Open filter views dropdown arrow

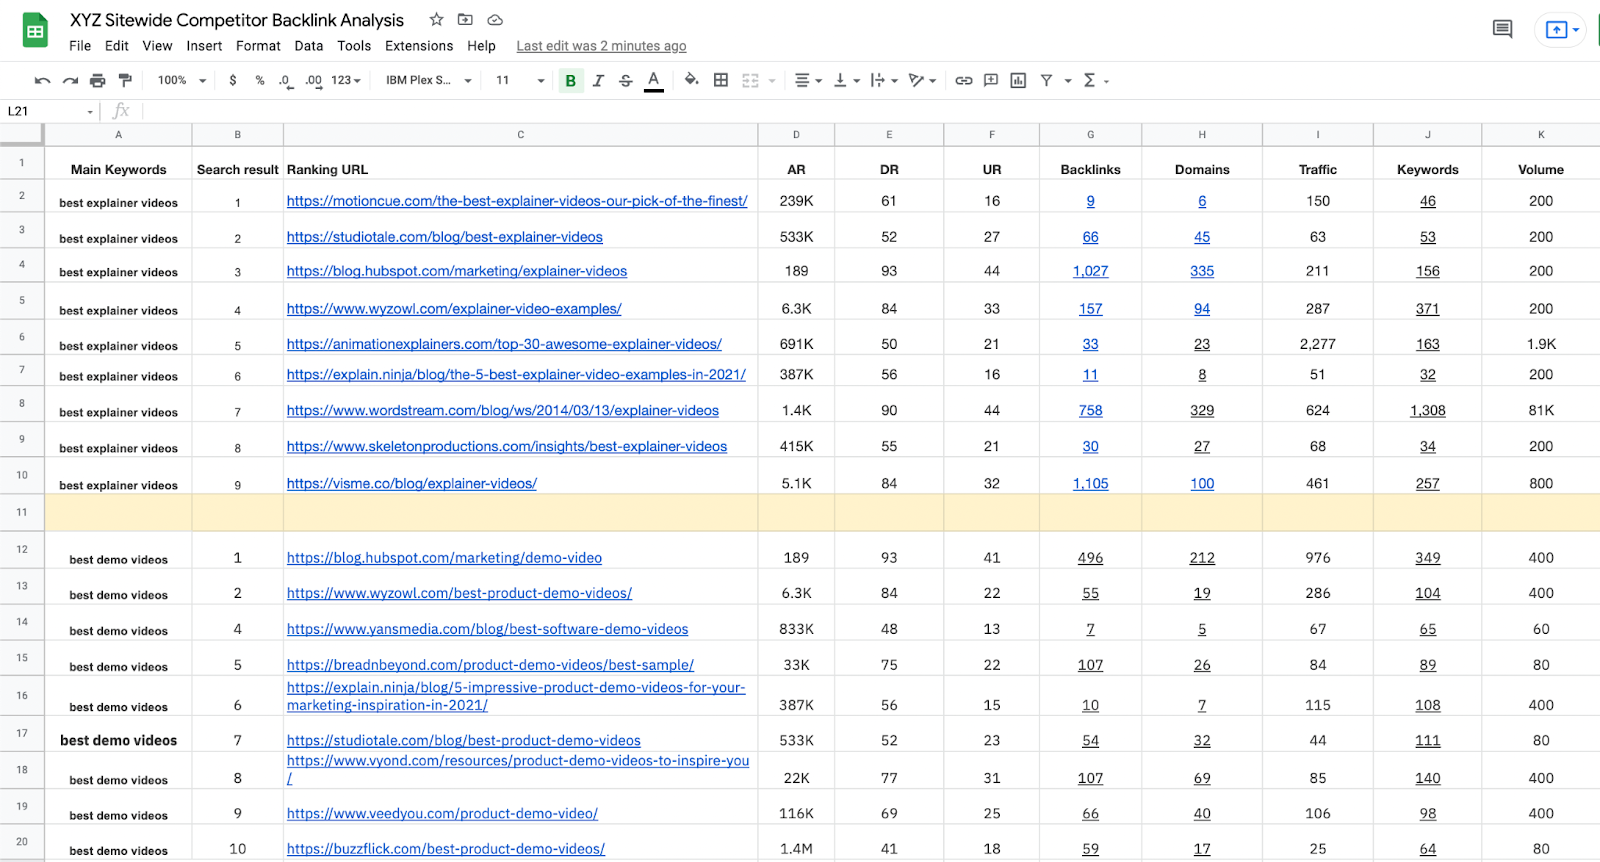[1068, 81]
